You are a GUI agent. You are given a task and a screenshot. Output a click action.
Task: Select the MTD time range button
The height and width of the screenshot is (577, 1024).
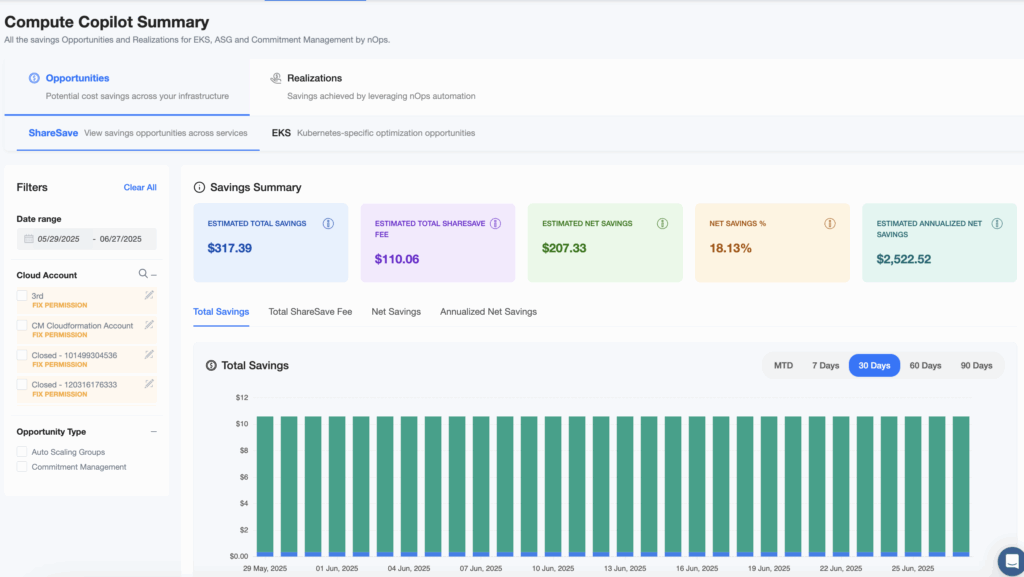coord(783,366)
